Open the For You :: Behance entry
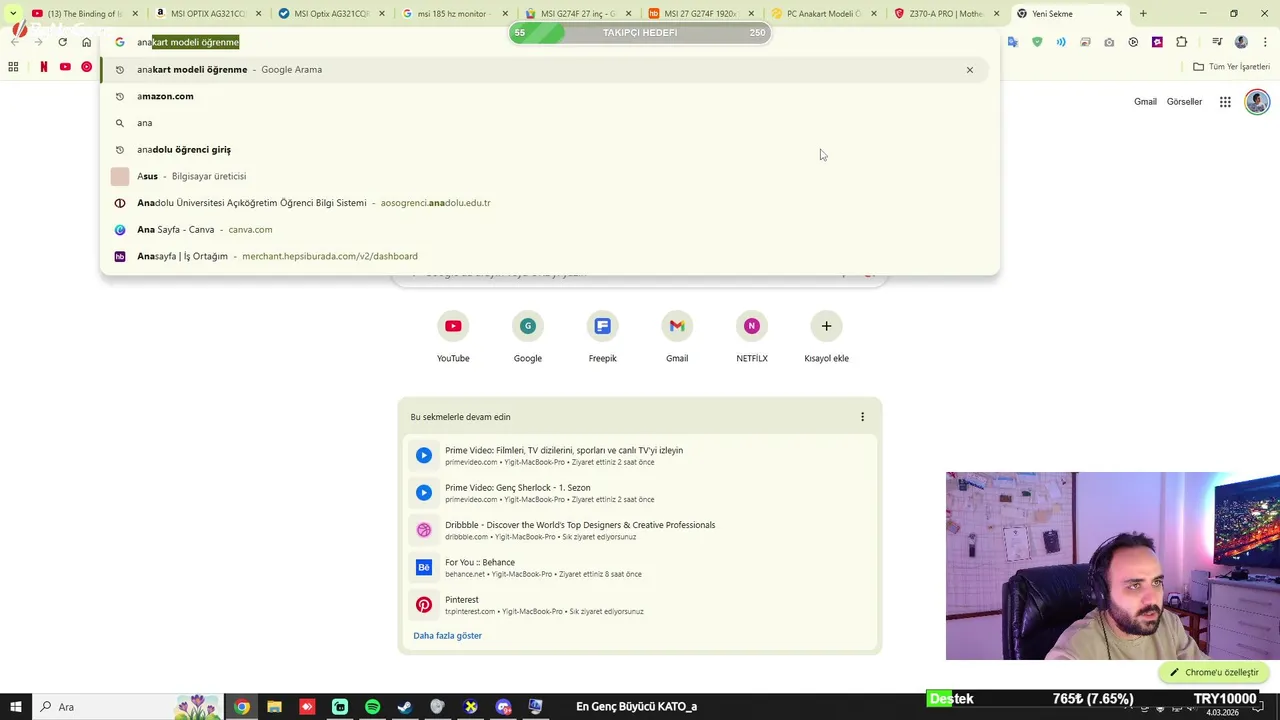The width and height of the screenshot is (1280, 720). pos(640,568)
